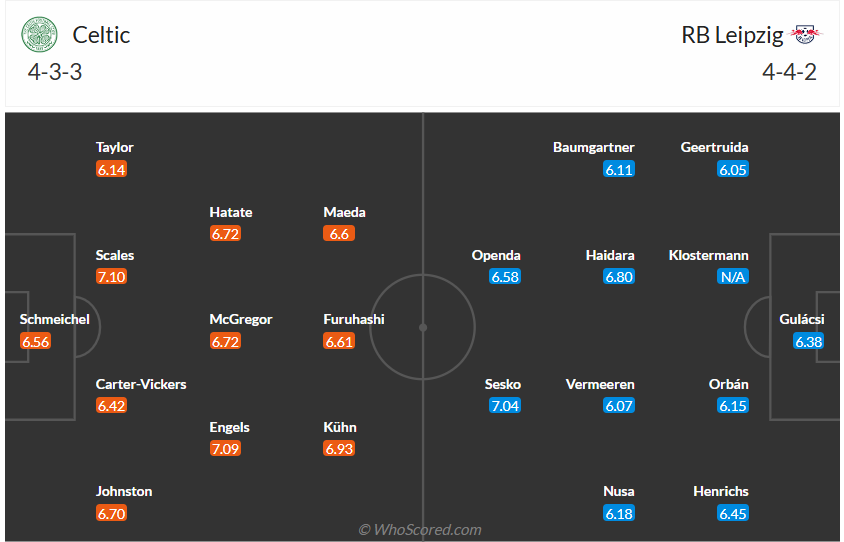Open Johnston's 6.70 rating badge
Screen dimensions: 844x542
[x=111, y=513]
